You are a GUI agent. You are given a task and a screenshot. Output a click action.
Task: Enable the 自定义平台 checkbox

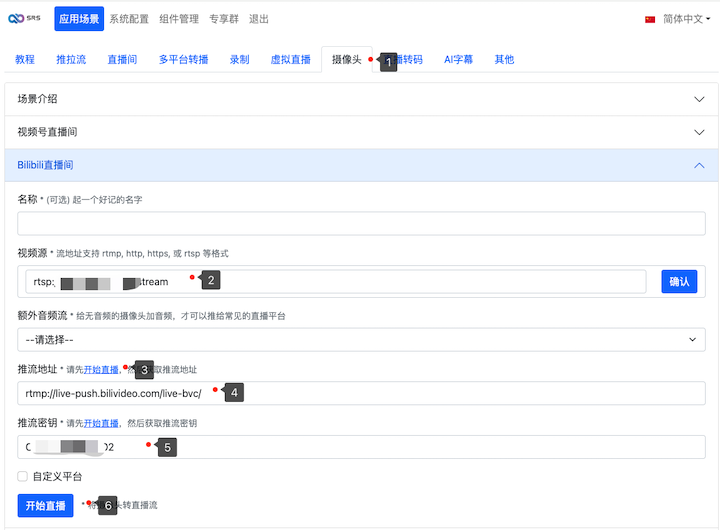point(23,476)
